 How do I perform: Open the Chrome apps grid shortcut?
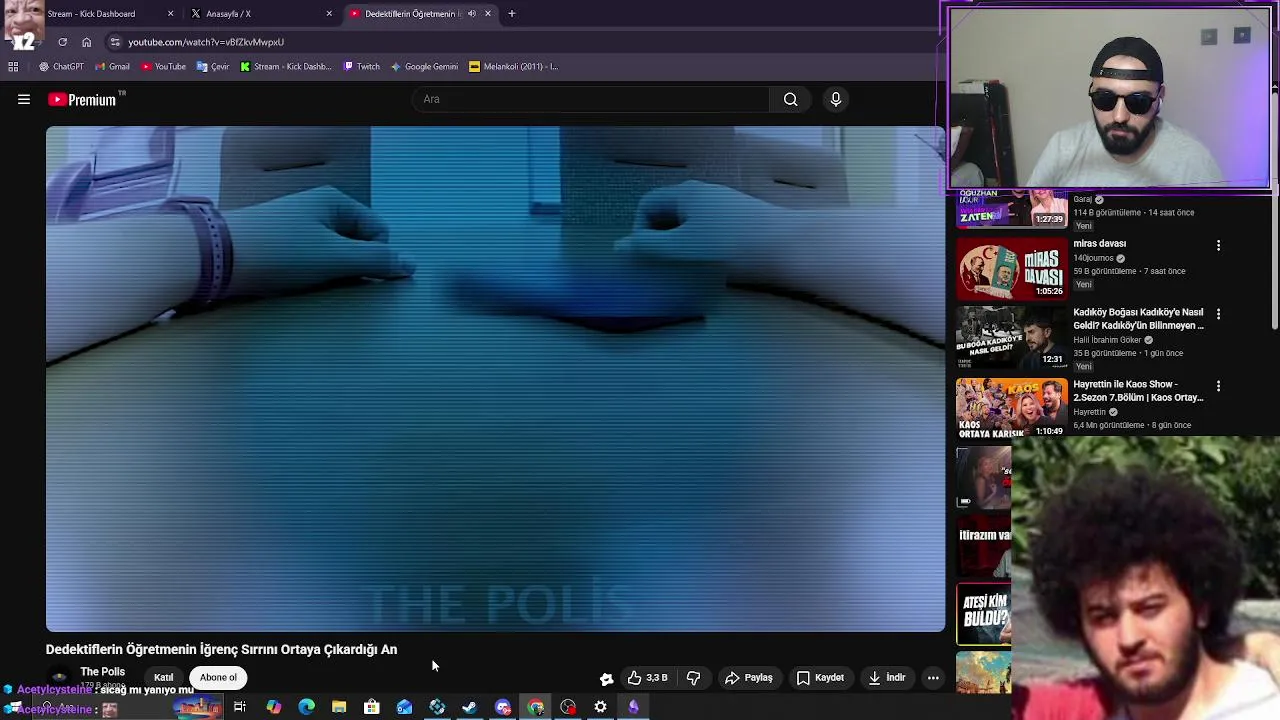click(x=13, y=67)
